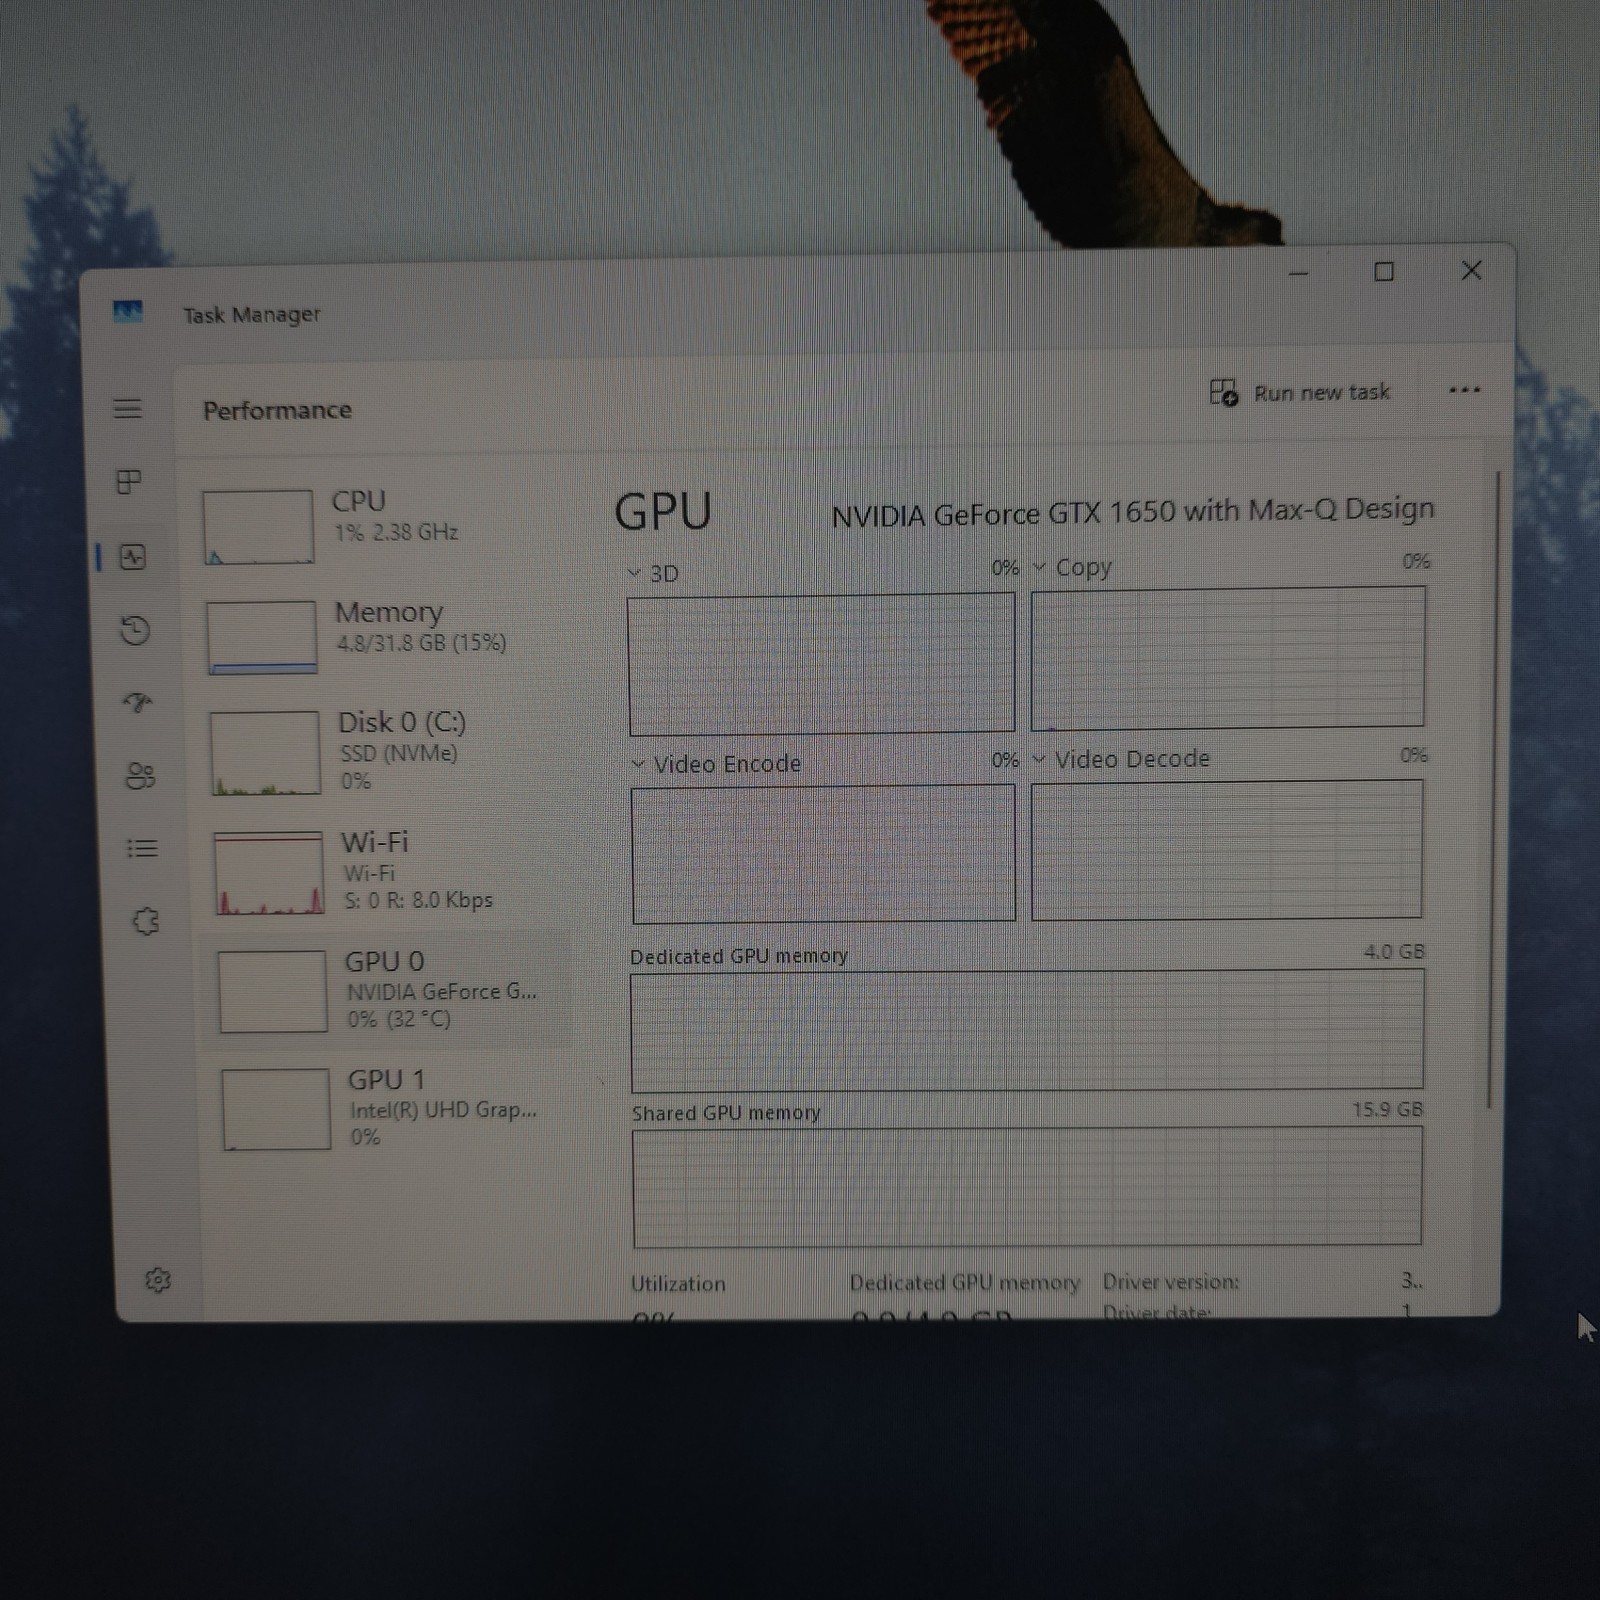
Task: Click the Task Manager app icon in title bar
Action: tap(127, 313)
